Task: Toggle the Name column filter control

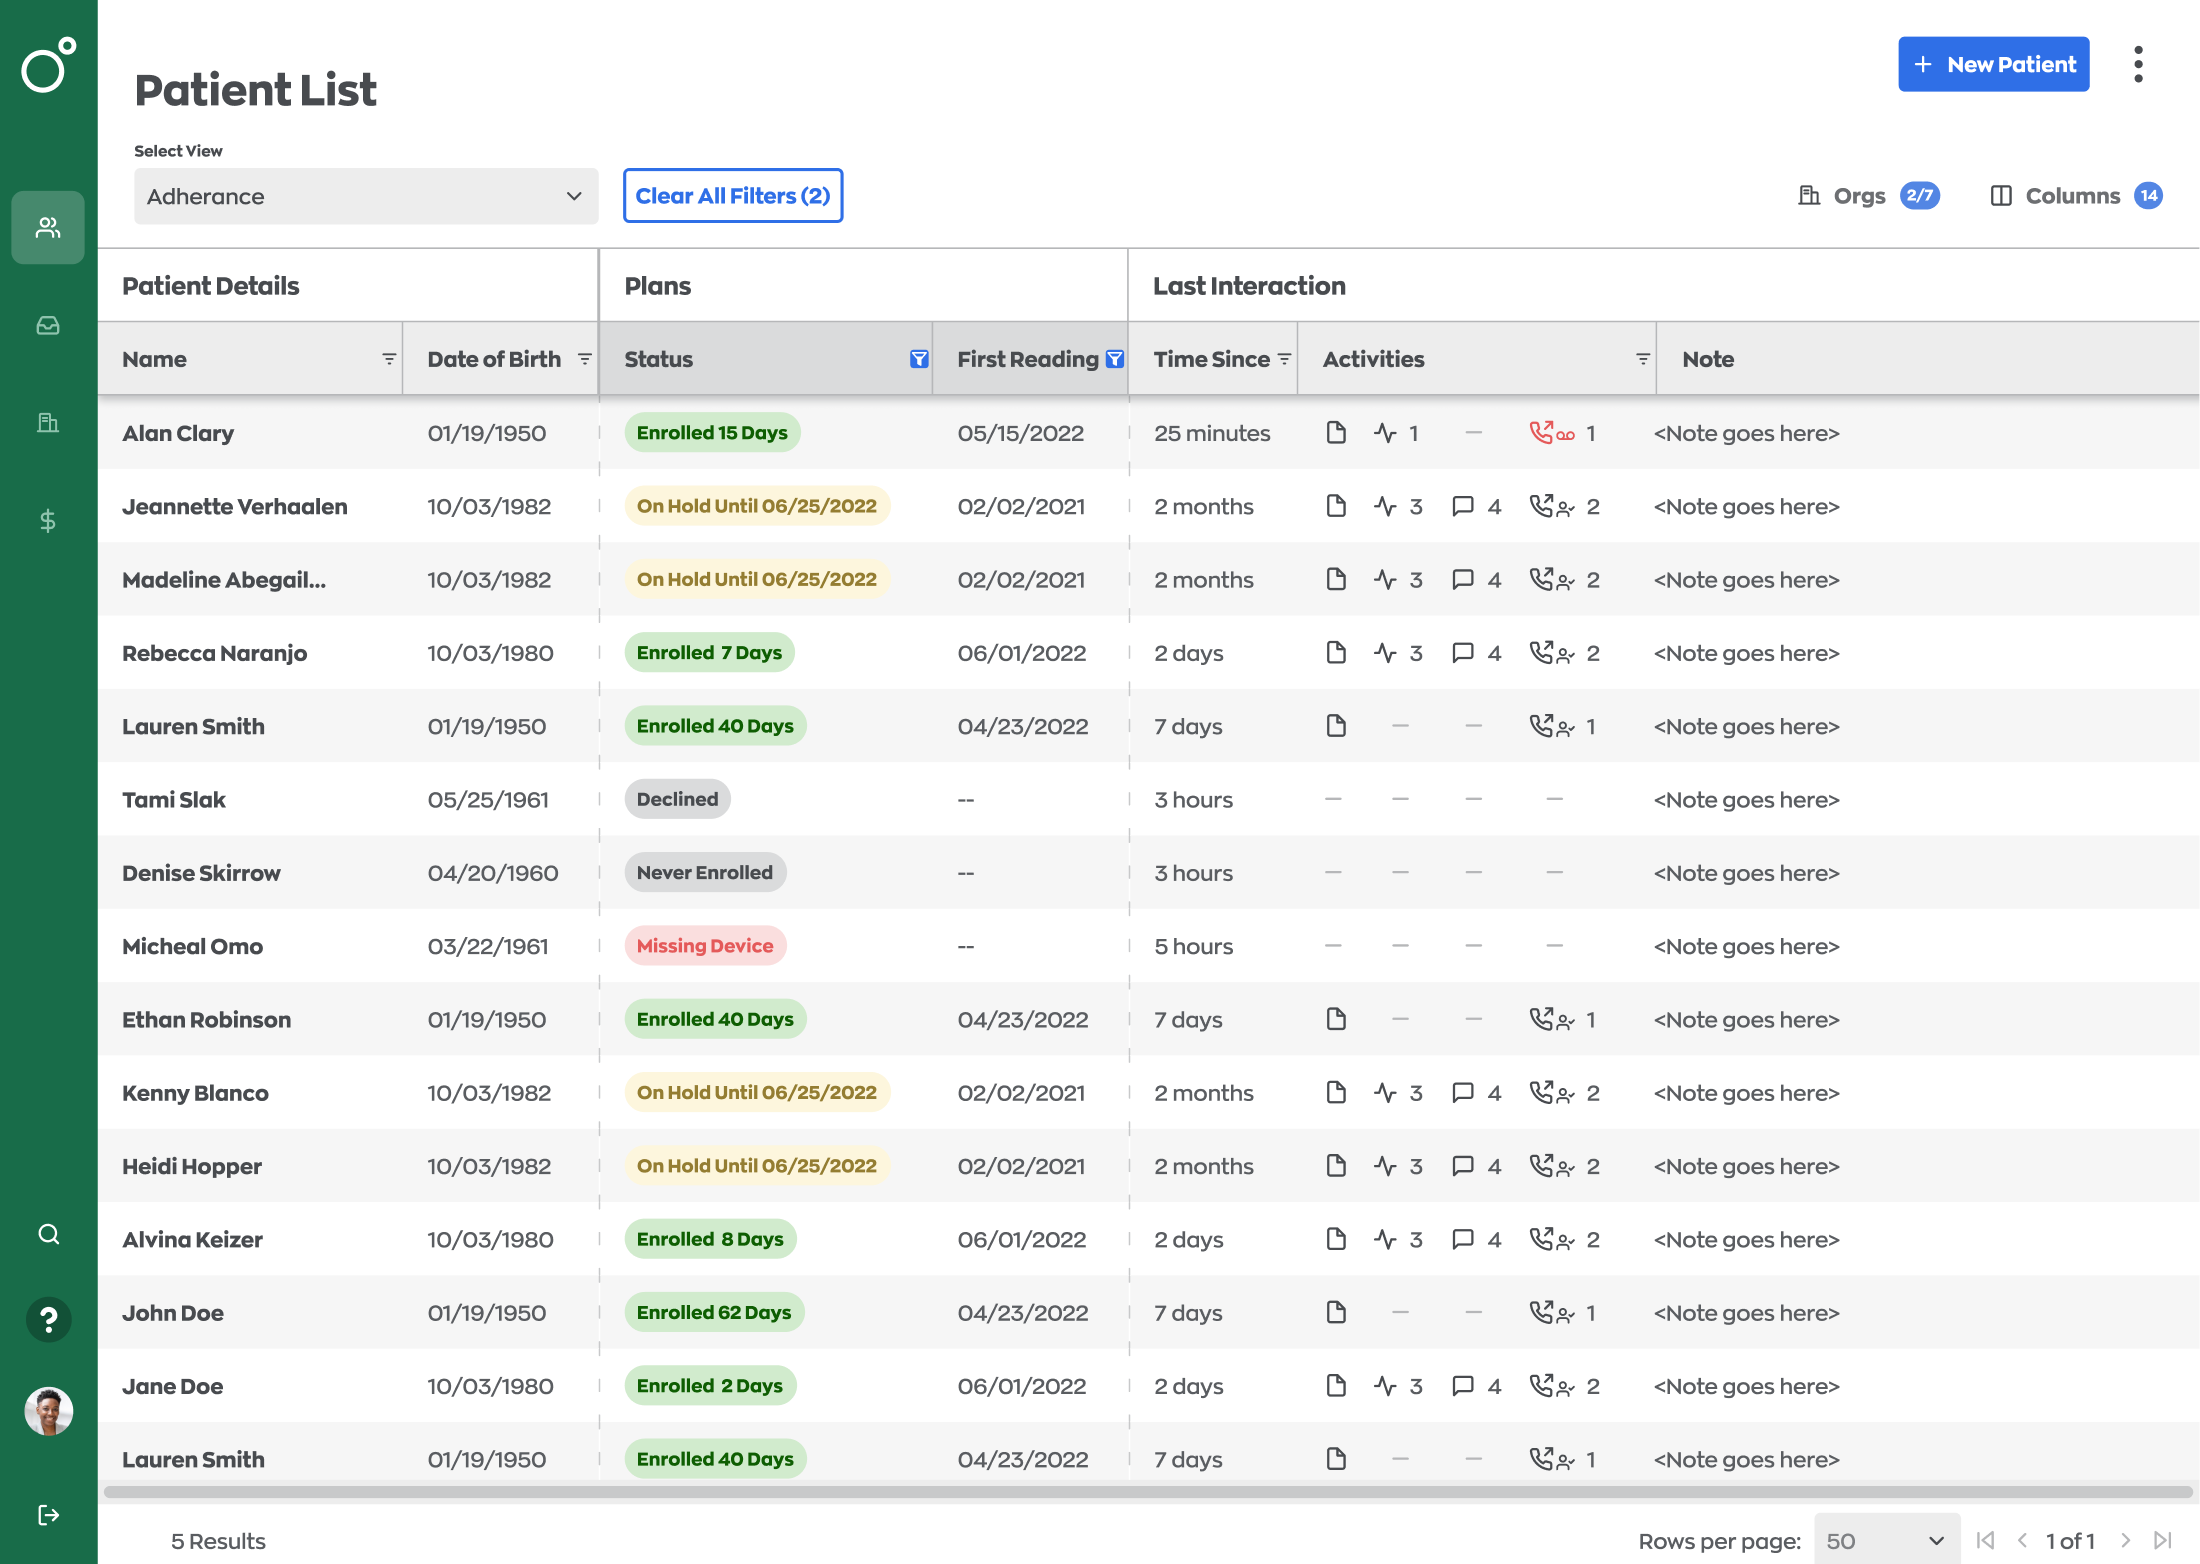Action: (x=389, y=358)
